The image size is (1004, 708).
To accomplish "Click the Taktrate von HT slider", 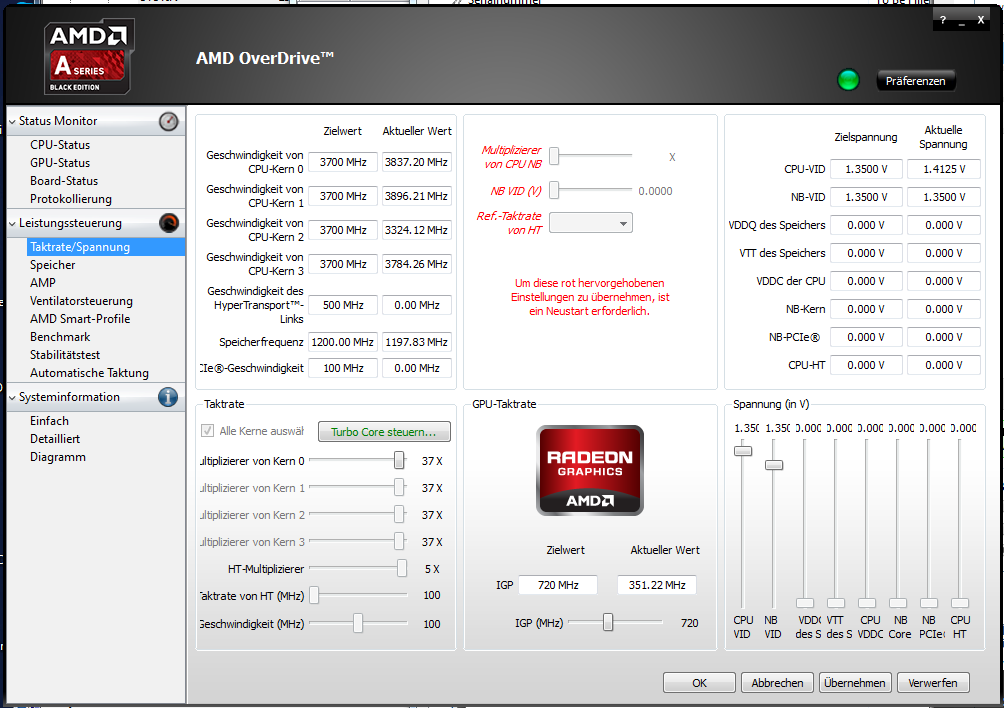I will (314, 595).
